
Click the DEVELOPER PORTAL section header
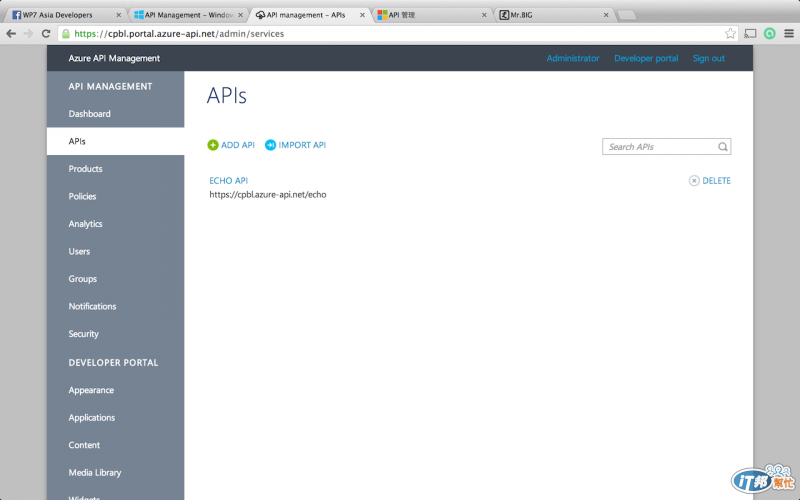pos(113,363)
